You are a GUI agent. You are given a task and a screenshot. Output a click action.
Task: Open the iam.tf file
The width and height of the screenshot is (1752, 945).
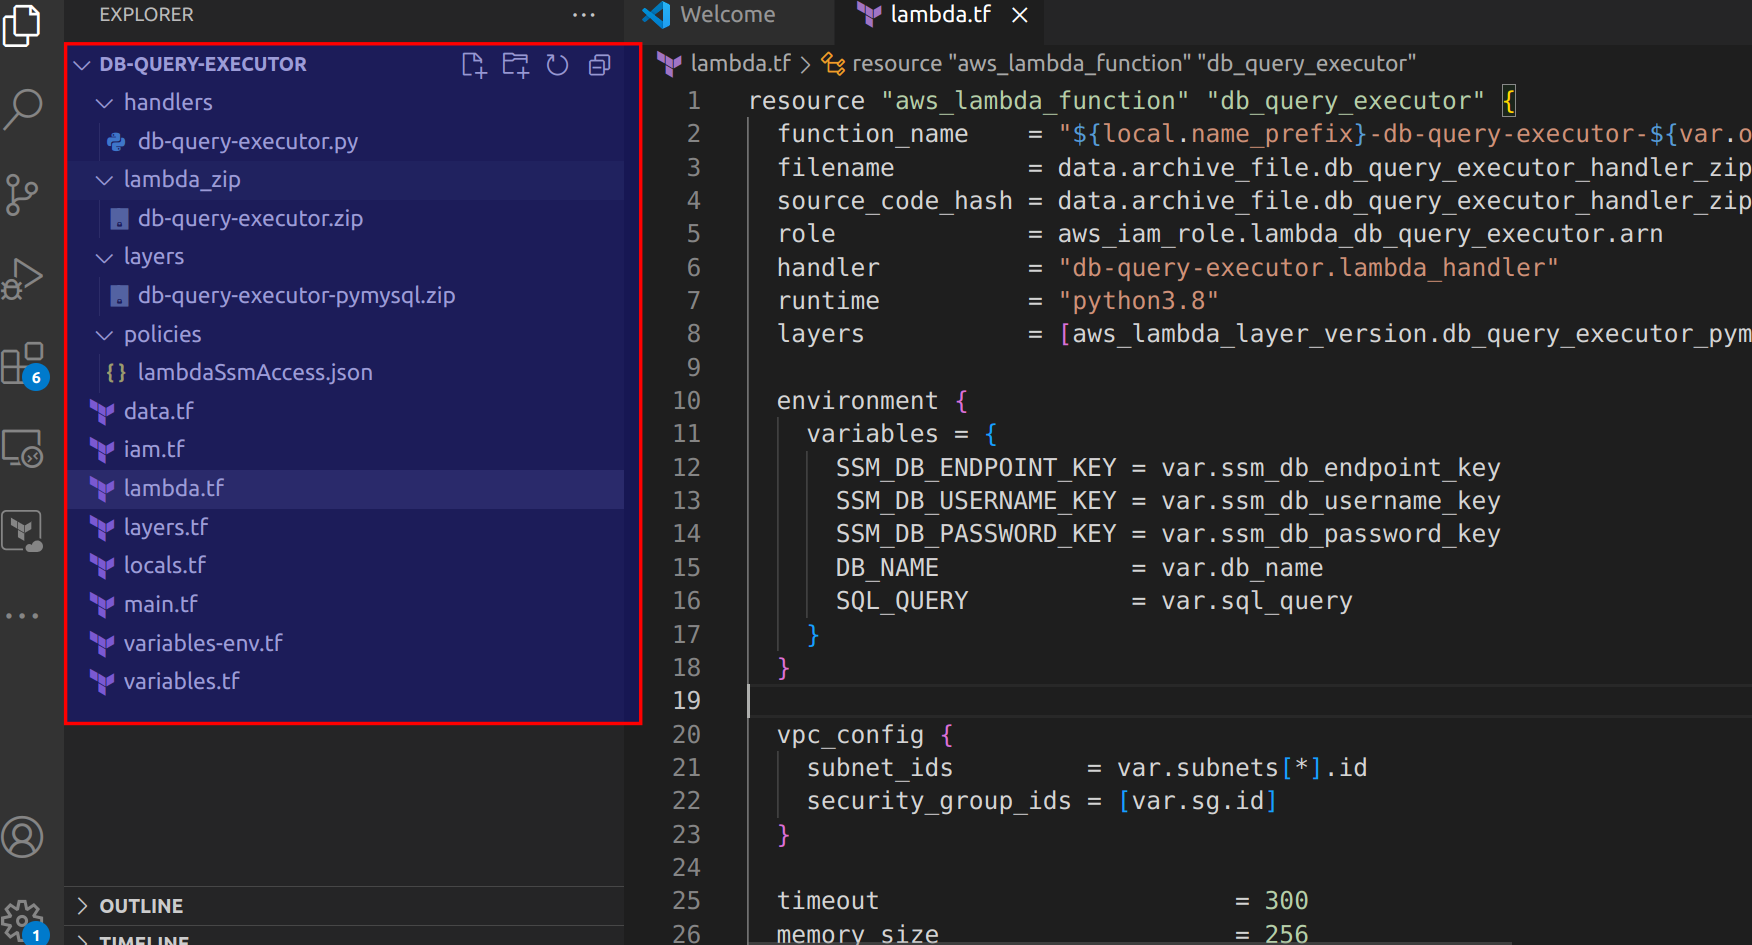[x=154, y=450]
